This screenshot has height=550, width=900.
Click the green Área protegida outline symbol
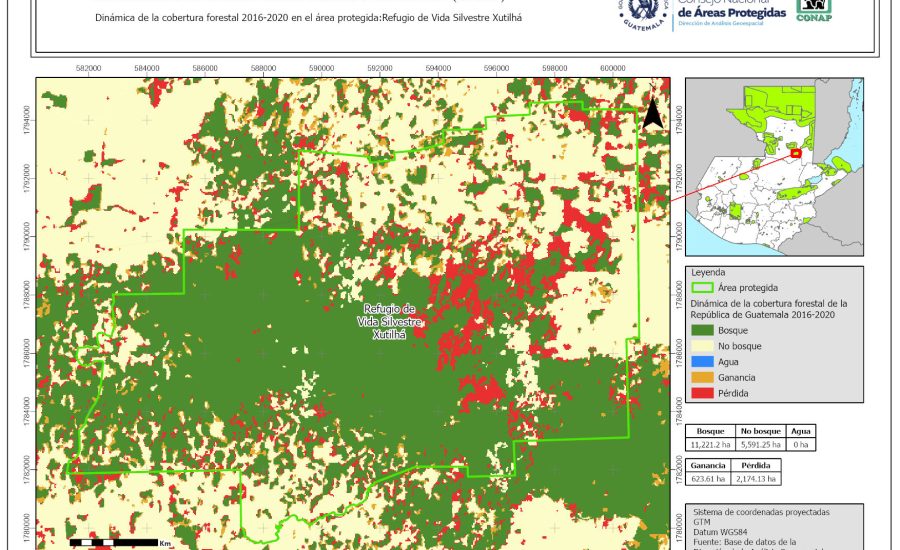pyautogui.click(x=701, y=287)
